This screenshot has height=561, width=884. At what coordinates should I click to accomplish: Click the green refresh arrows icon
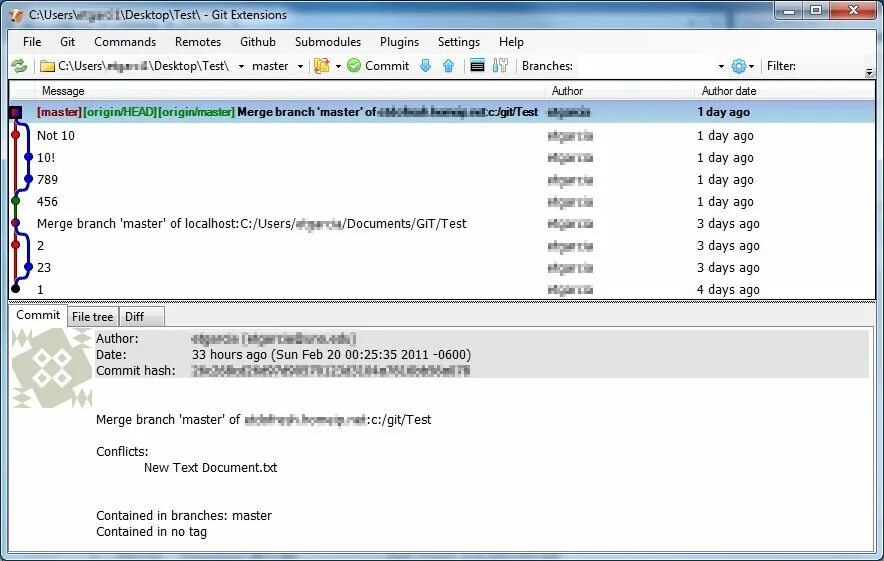(x=19, y=66)
